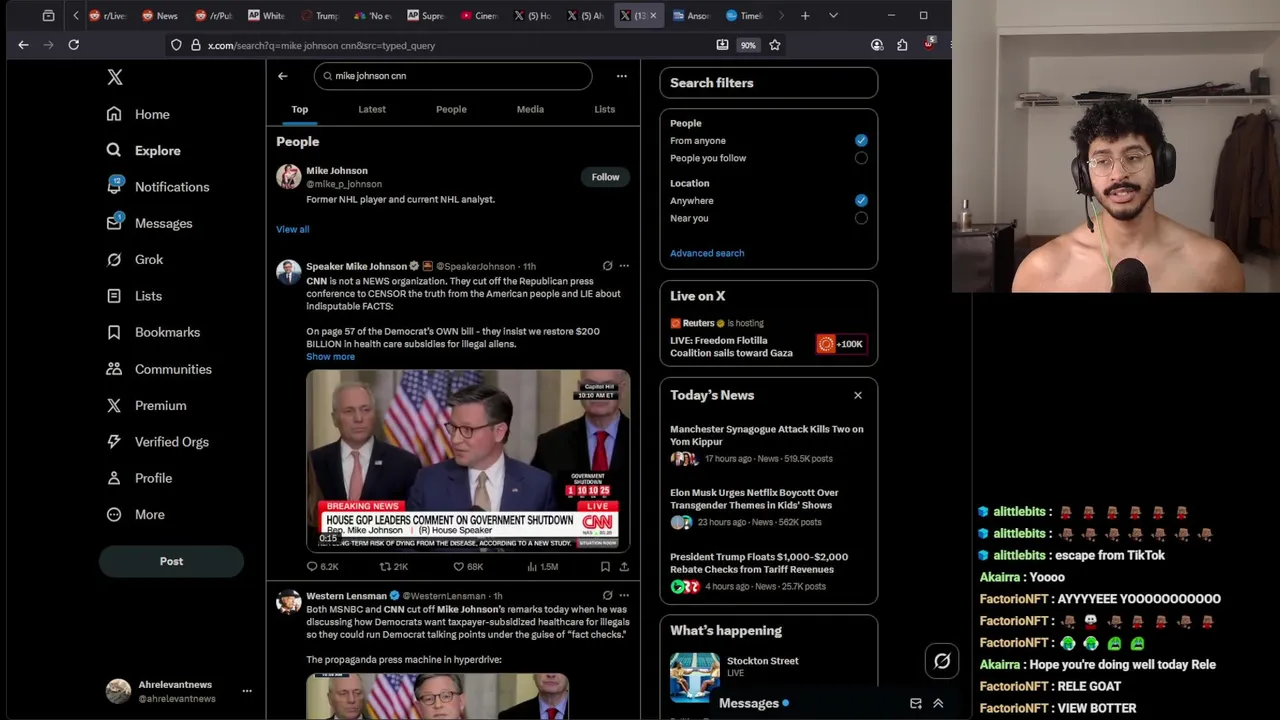Open Premium in X sidebar

147,405
